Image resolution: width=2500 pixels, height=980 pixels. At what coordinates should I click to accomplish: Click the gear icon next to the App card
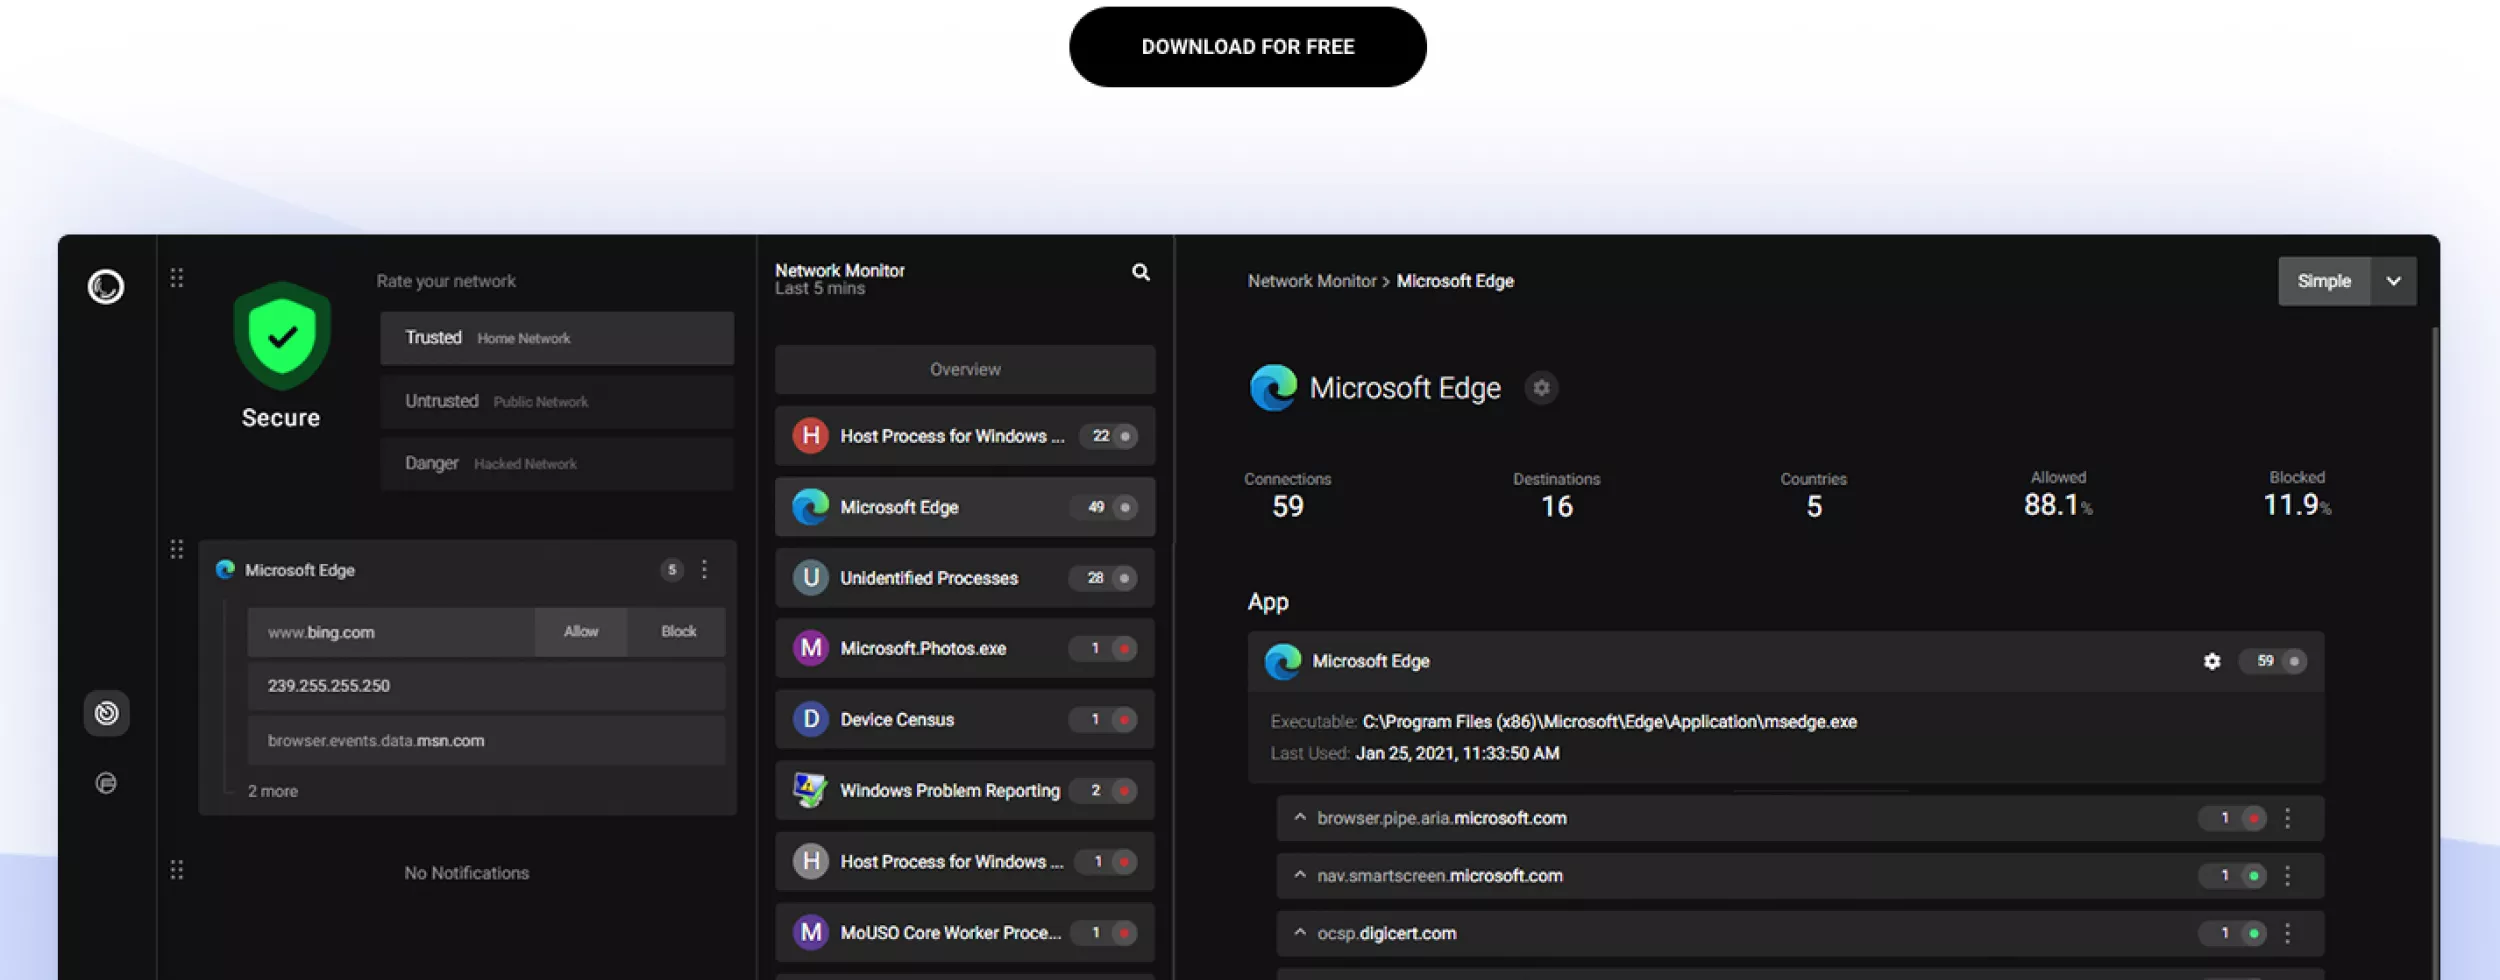(2212, 661)
